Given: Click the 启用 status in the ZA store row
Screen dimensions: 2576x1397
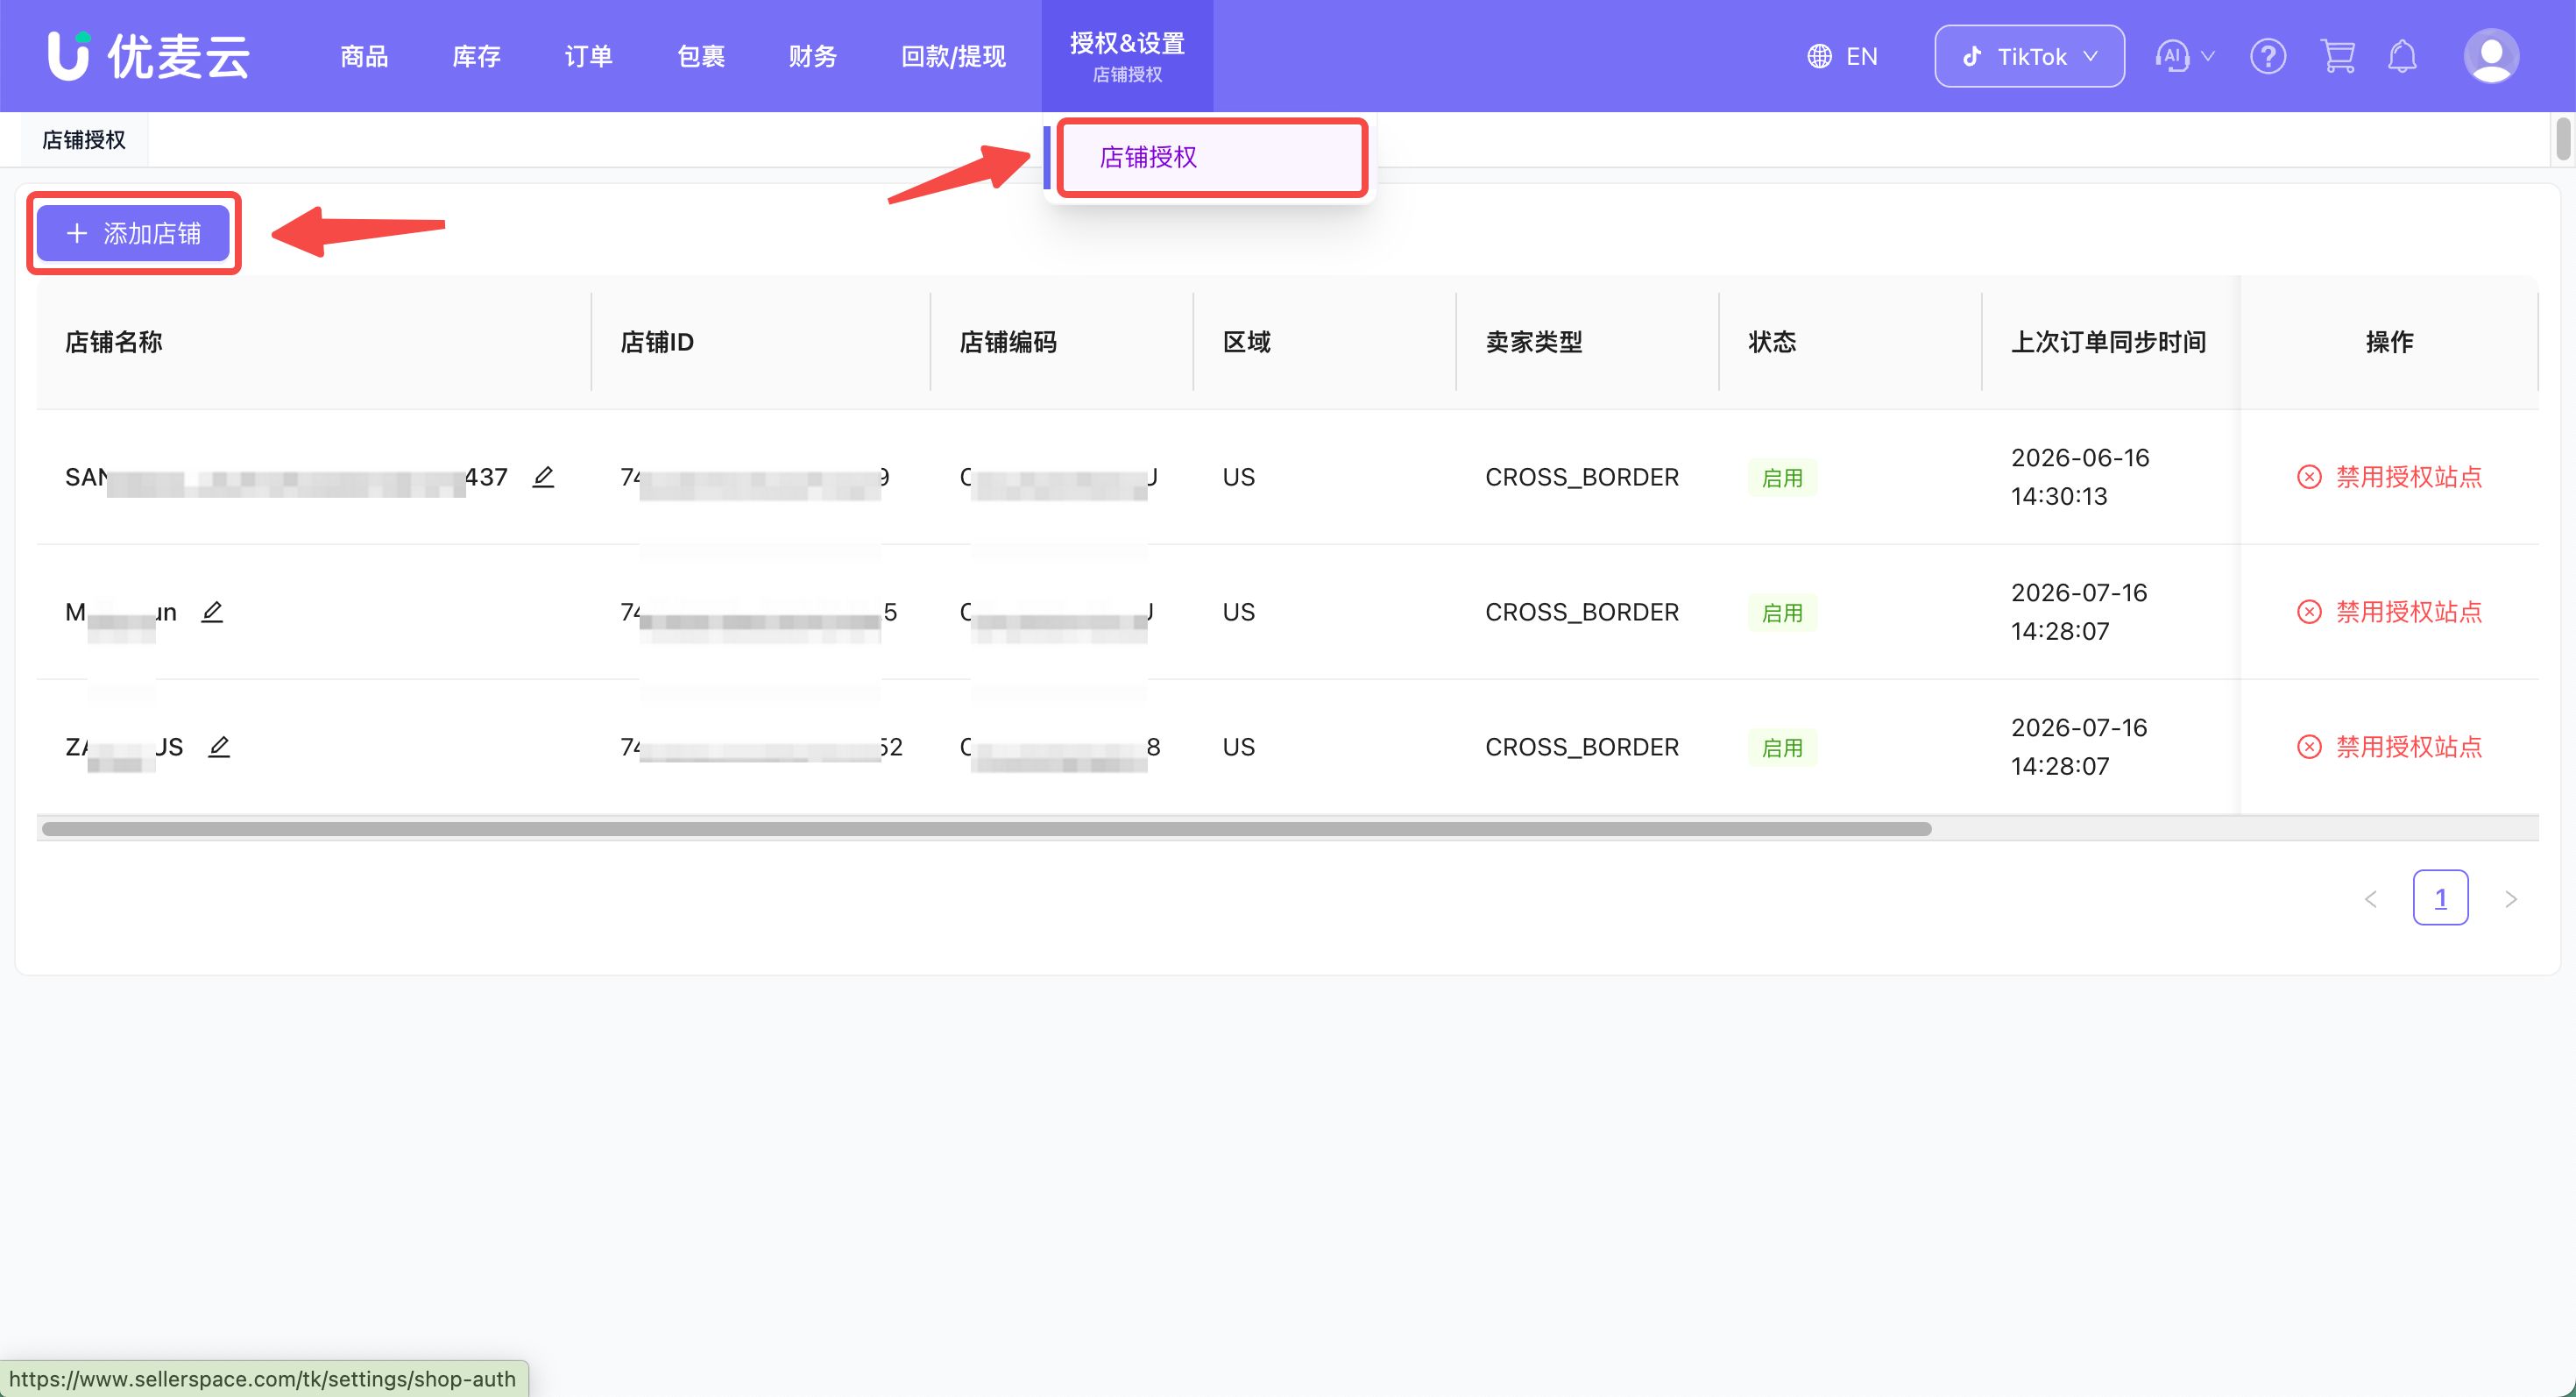Looking at the screenshot, I should point(1782,748).
